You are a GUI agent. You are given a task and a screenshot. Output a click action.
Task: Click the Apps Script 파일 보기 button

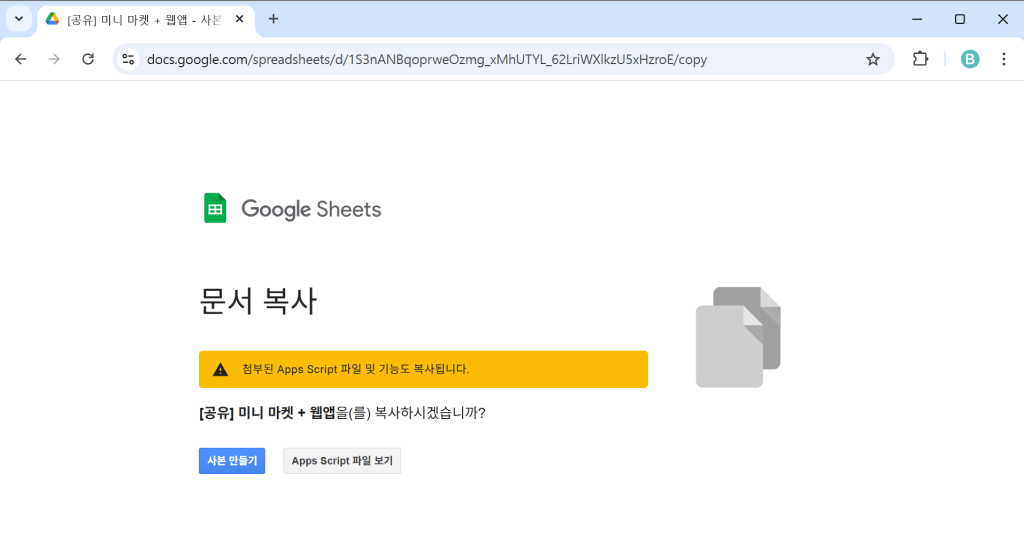(342, 461)
